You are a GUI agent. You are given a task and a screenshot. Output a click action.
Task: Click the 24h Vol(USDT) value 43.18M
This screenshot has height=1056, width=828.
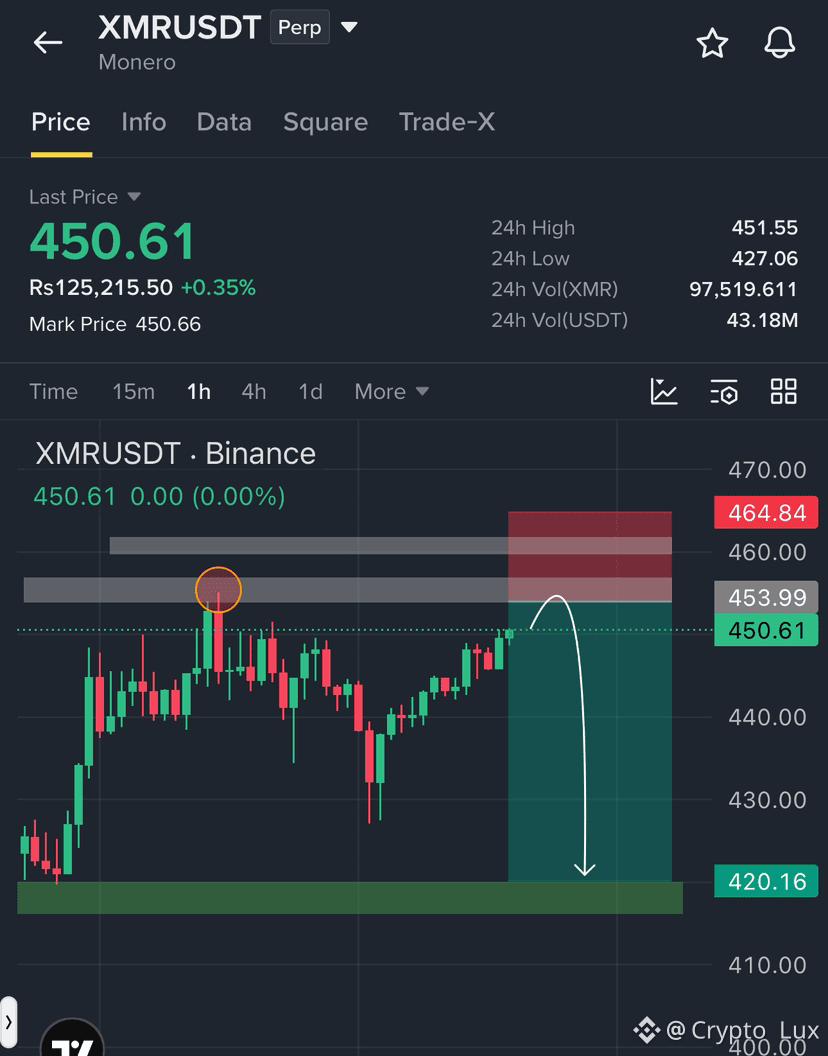point(762,320)
